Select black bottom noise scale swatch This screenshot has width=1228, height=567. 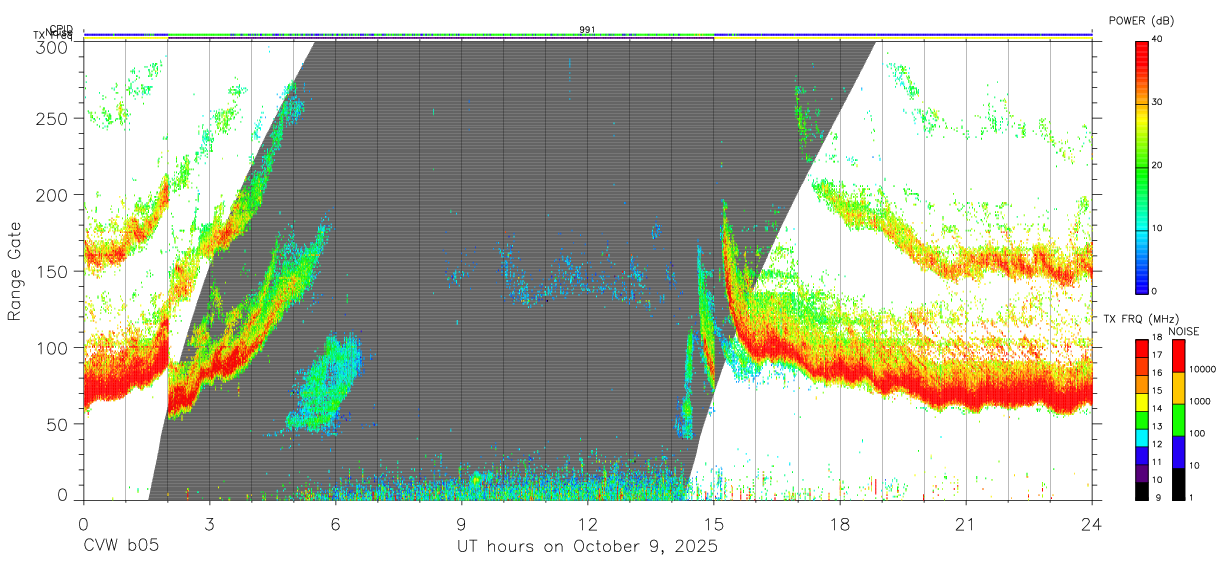point(1180,483)
